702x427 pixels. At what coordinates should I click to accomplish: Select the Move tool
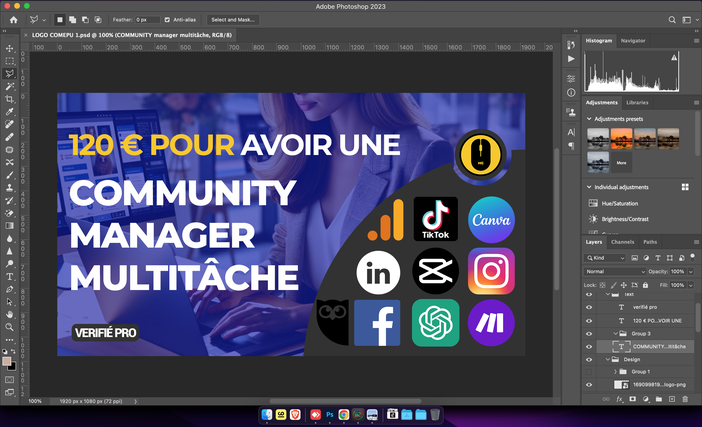(9, 48)
